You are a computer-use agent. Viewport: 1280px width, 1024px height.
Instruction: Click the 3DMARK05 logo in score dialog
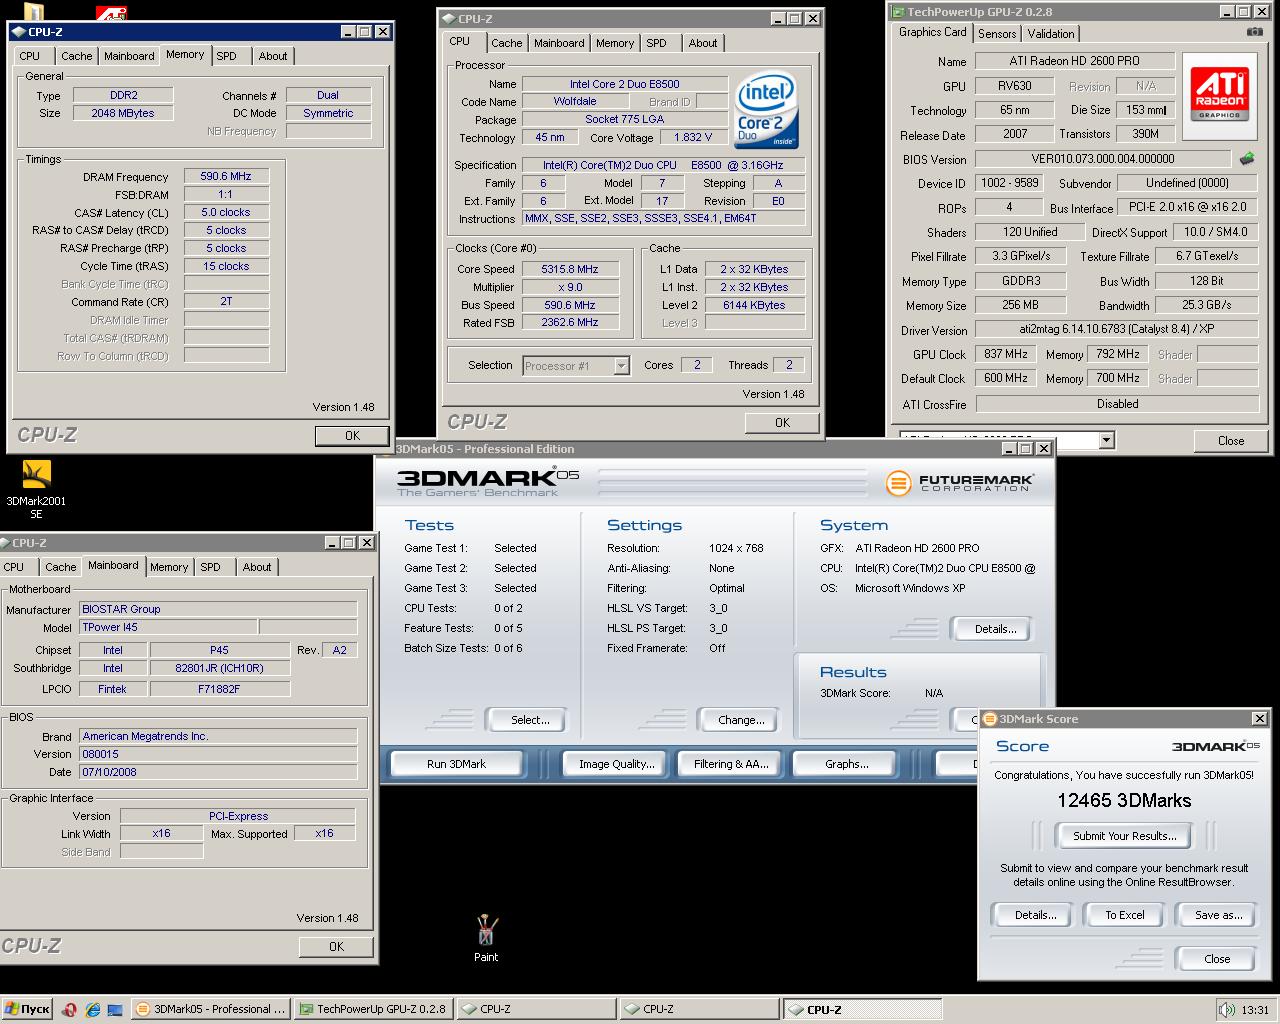tap(1215, 746)
